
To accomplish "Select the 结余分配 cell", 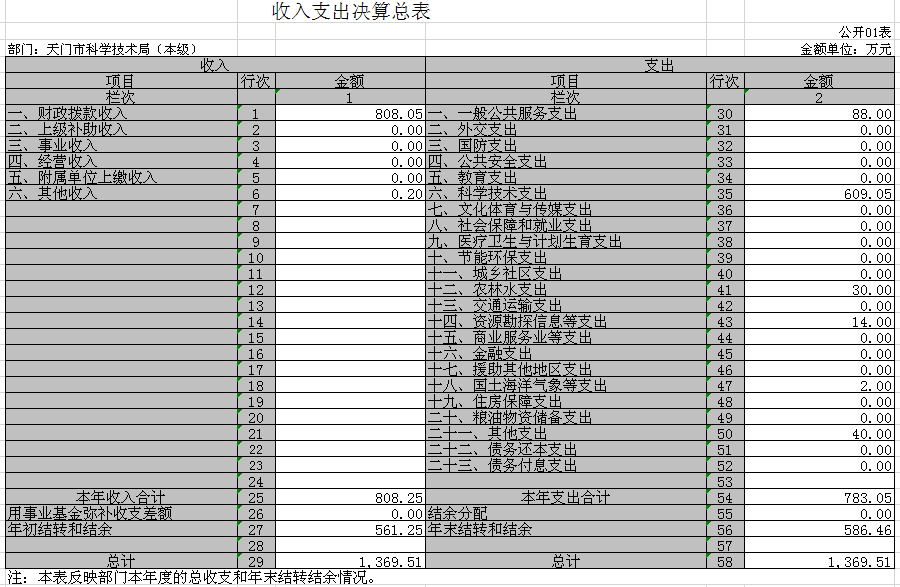I will (x=566, y=514).
